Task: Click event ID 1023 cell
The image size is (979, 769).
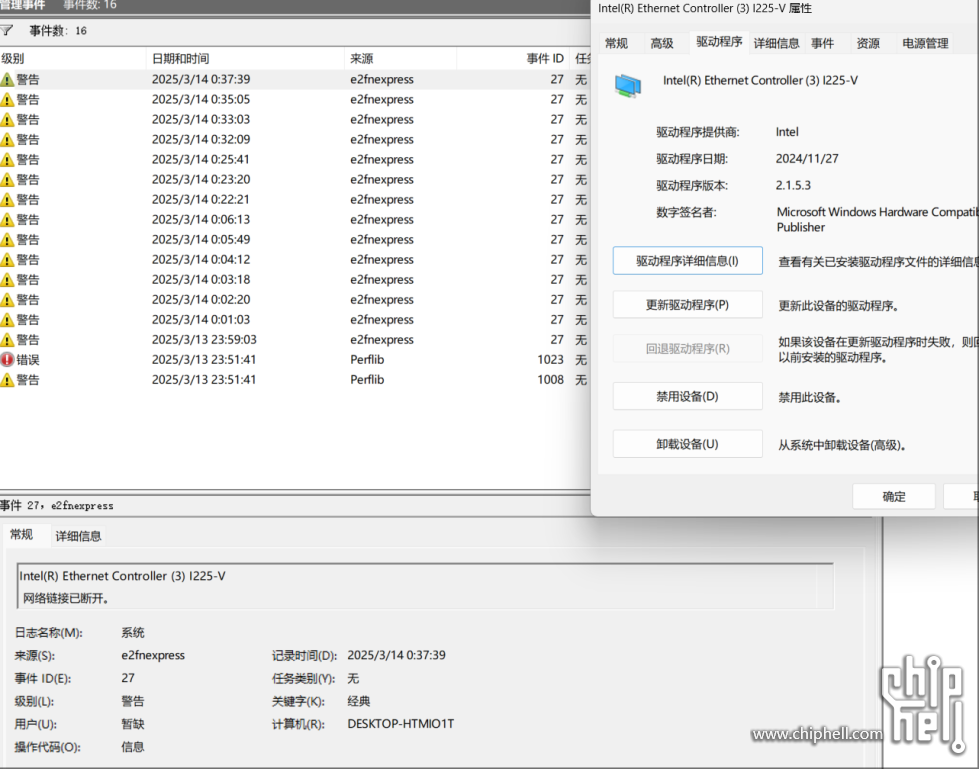Action: (x=550, y=360)
